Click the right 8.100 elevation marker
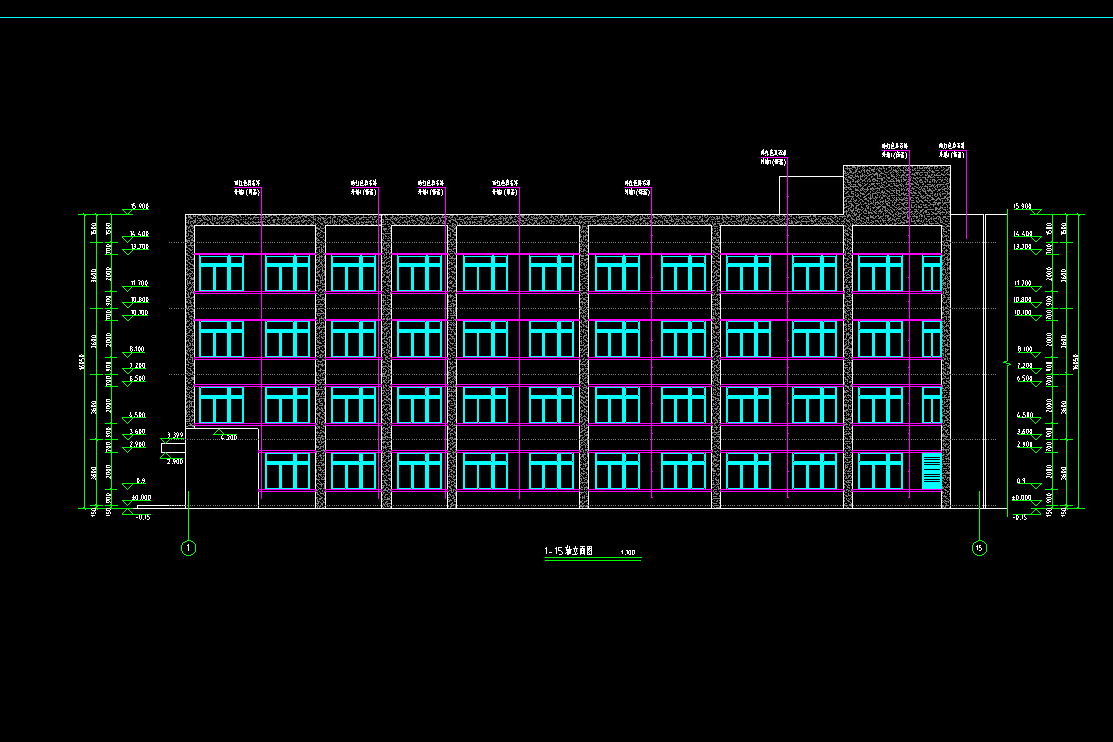The height and width of the screenshot is (742, 1113). click(x=1024, y=350)
